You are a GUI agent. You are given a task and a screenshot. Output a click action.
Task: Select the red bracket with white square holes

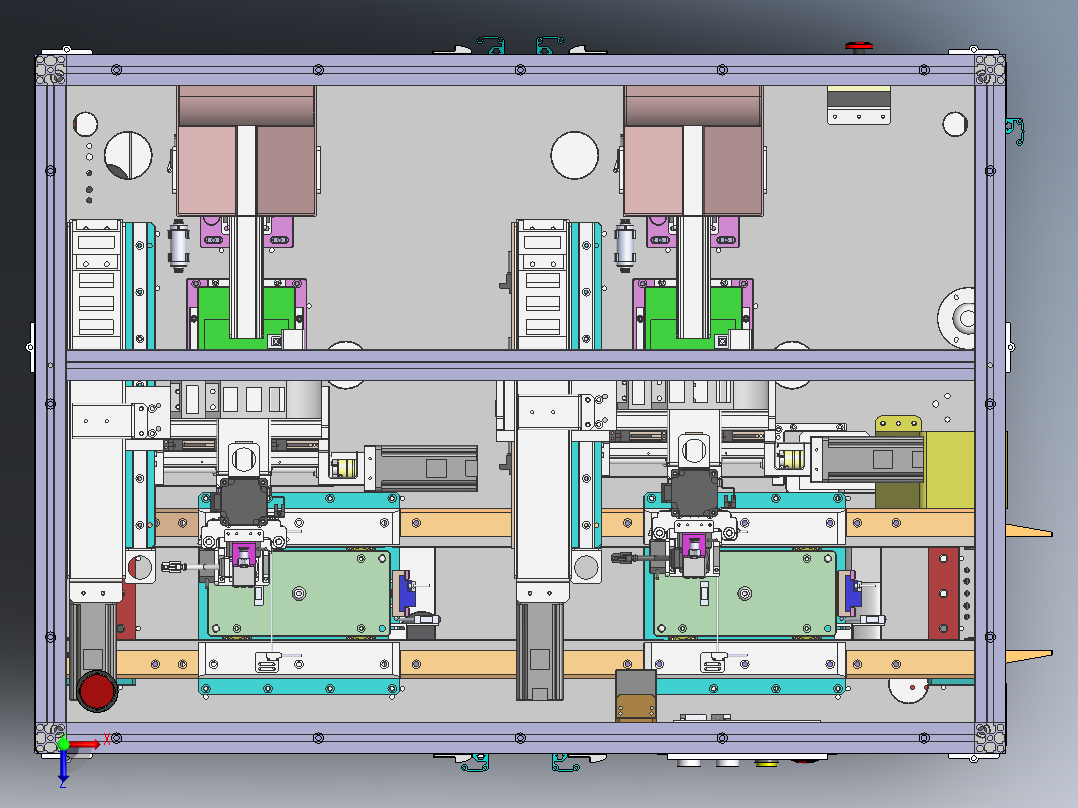[943, 593]
